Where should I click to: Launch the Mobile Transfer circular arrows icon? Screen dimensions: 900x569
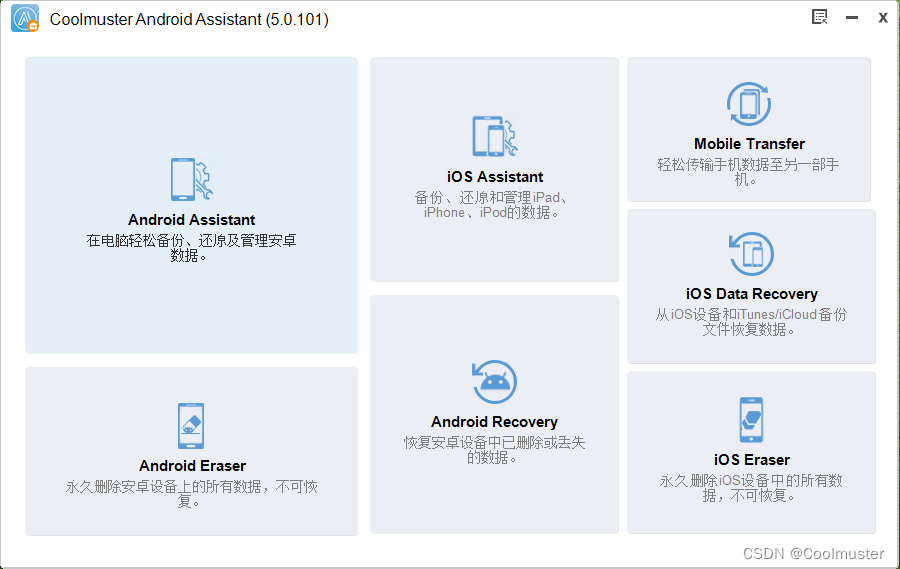point(749,104)
